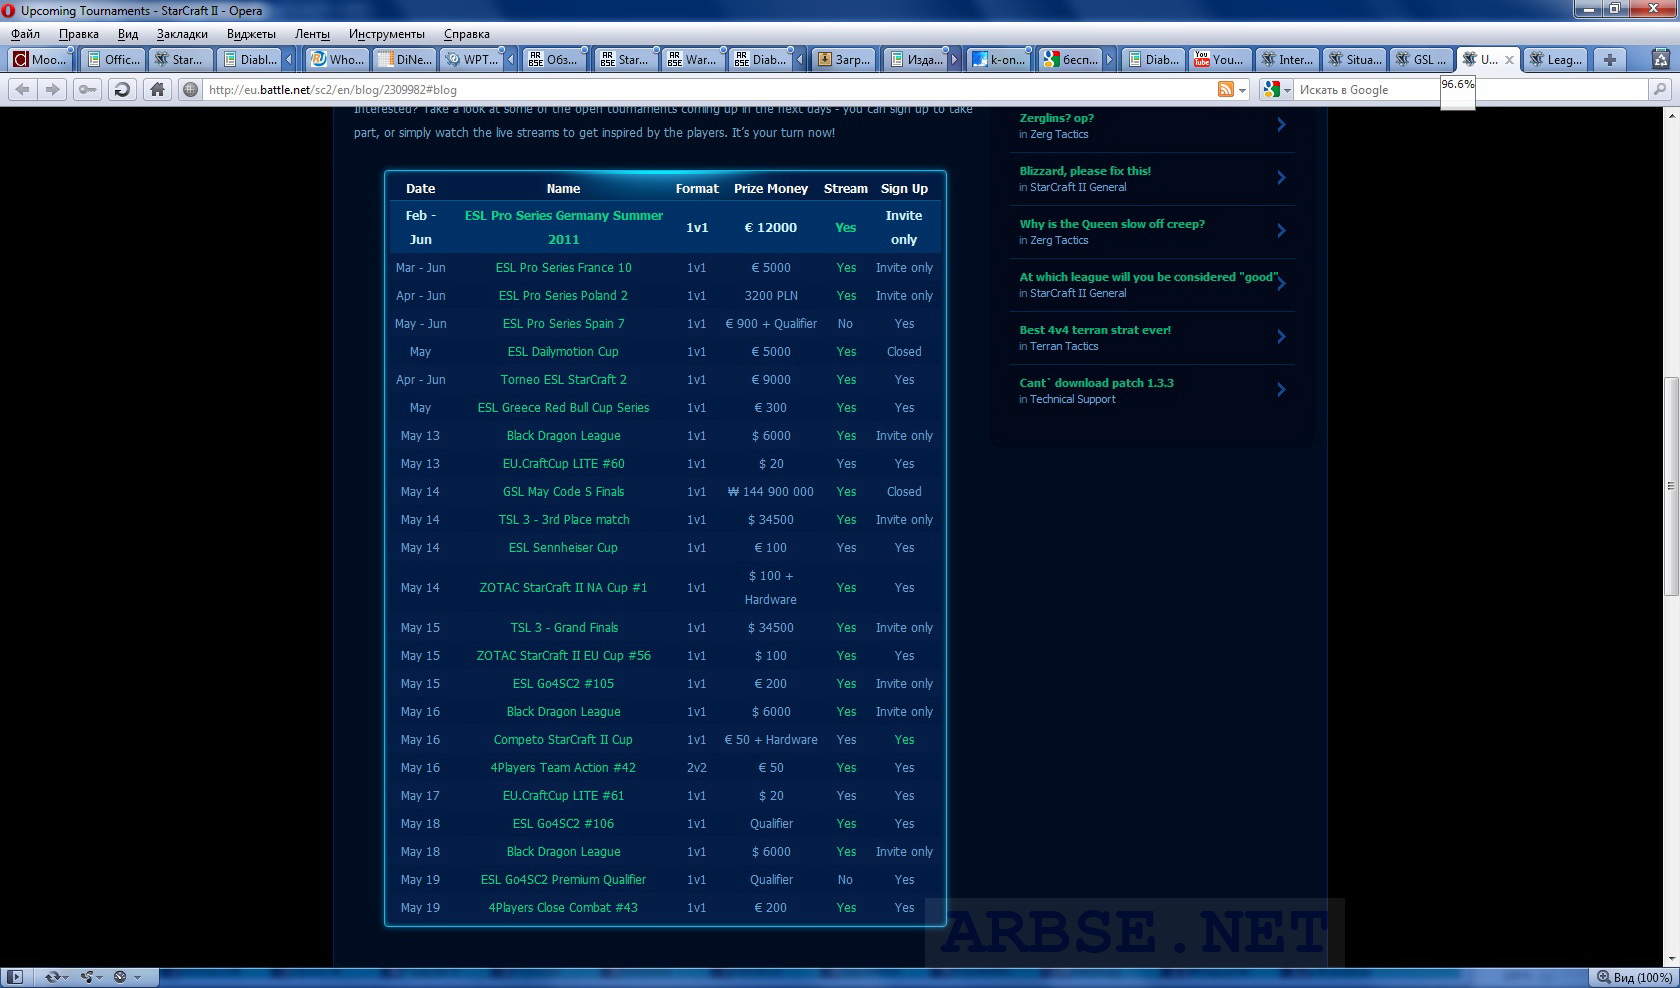
Task: Open arrow for 'Best 4v4 terran strat ever!'
Action: pos(1281,337)
